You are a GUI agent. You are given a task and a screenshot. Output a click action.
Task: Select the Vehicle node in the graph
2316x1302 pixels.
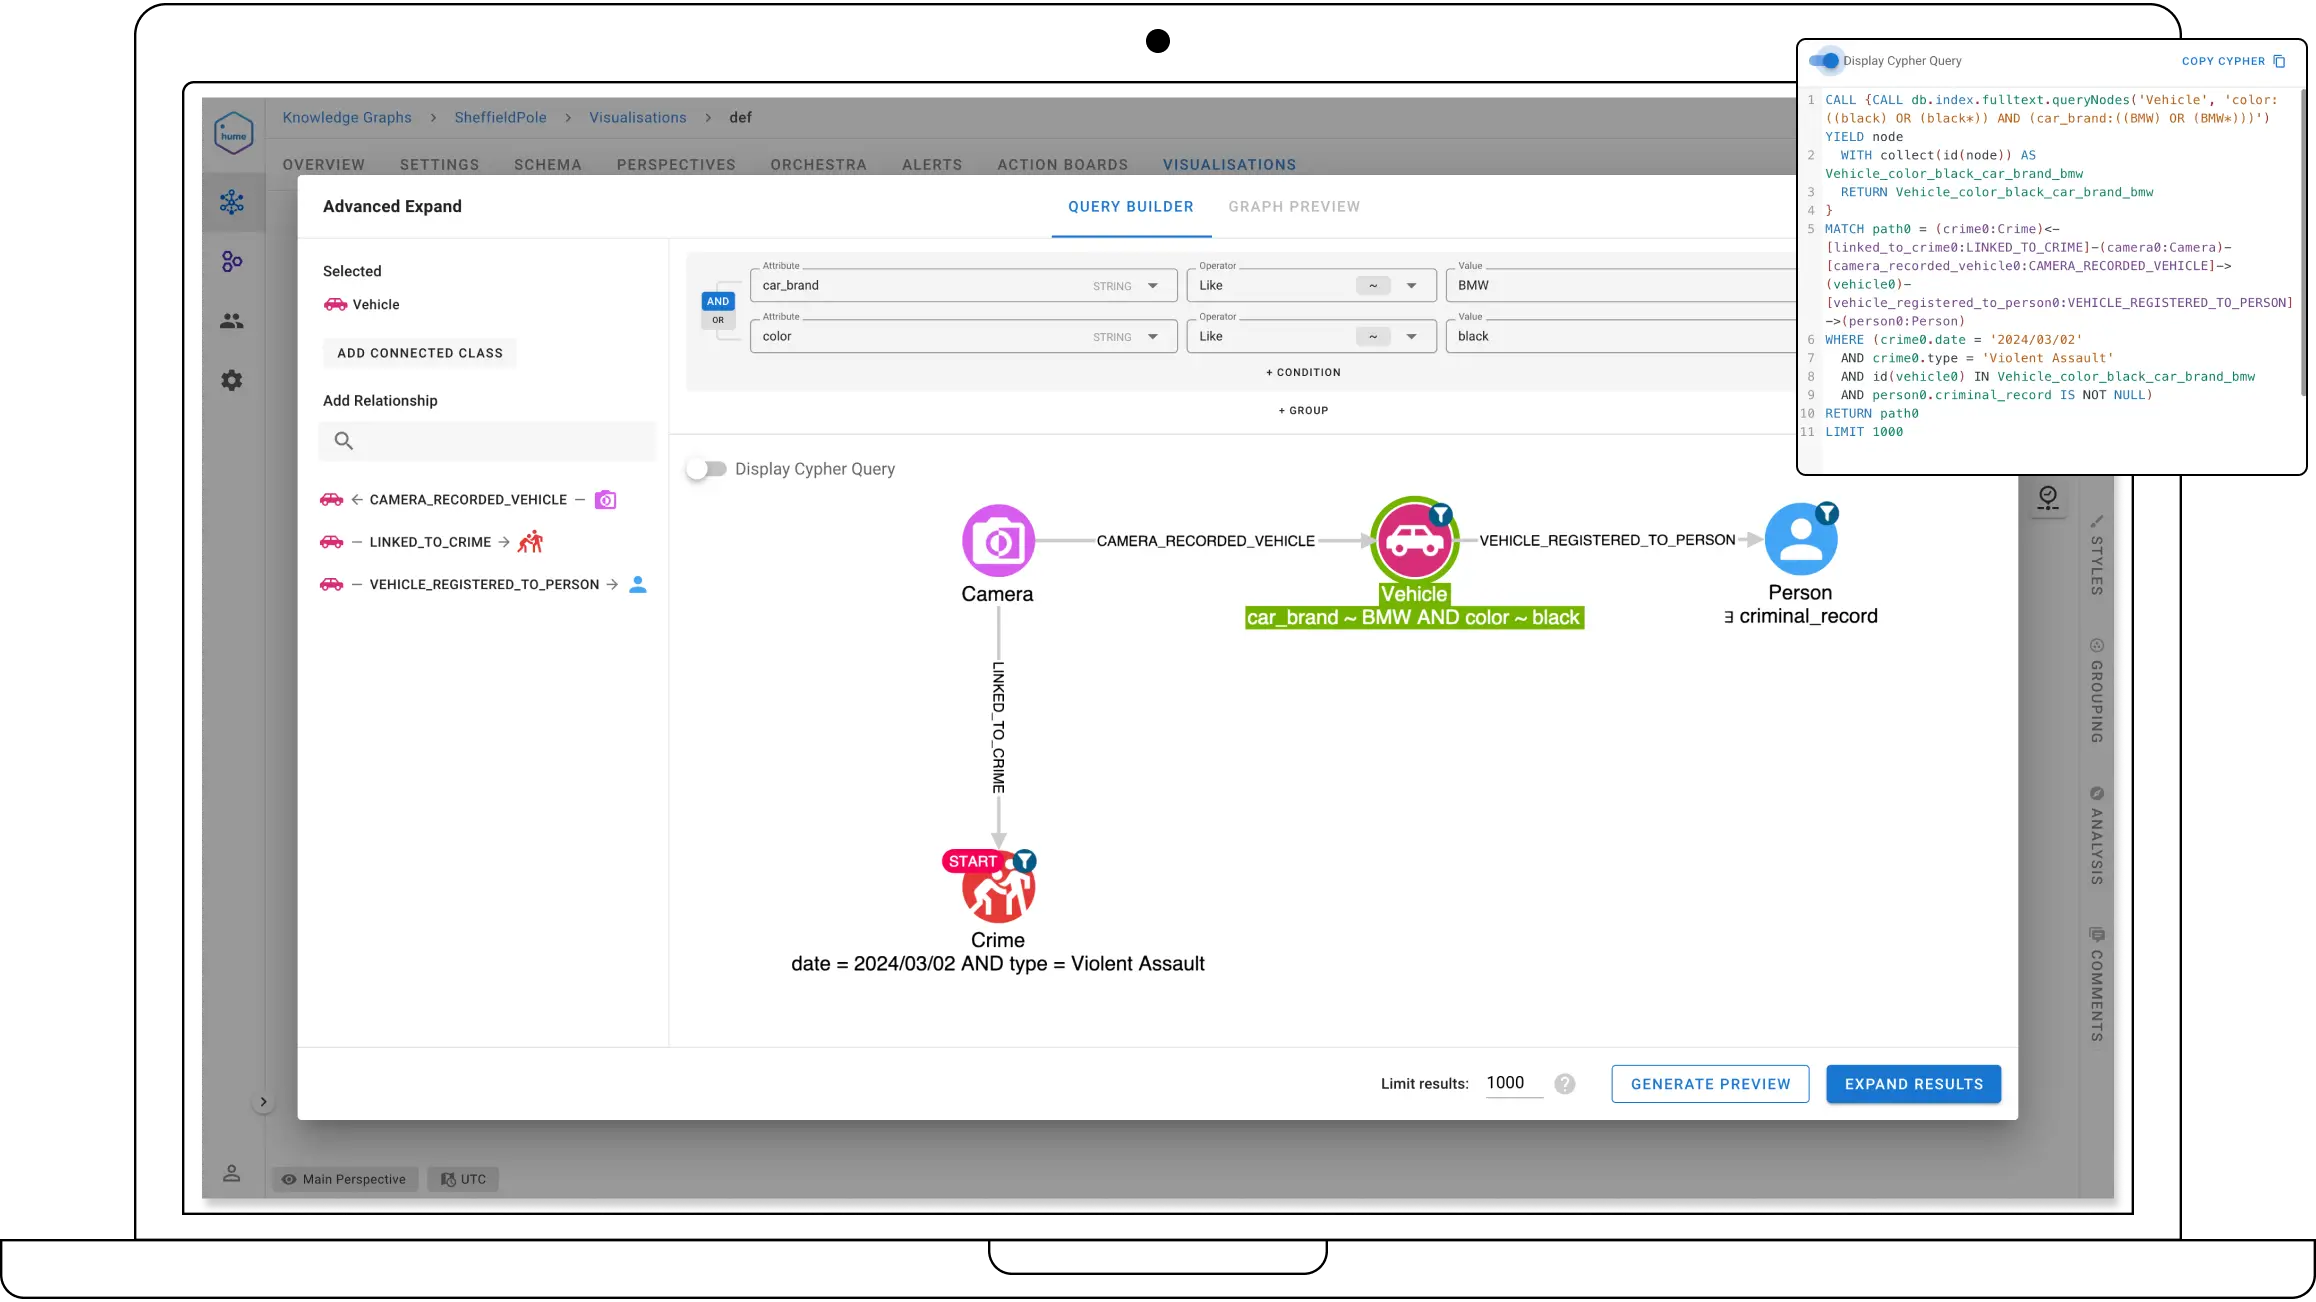coord(1413,541)
